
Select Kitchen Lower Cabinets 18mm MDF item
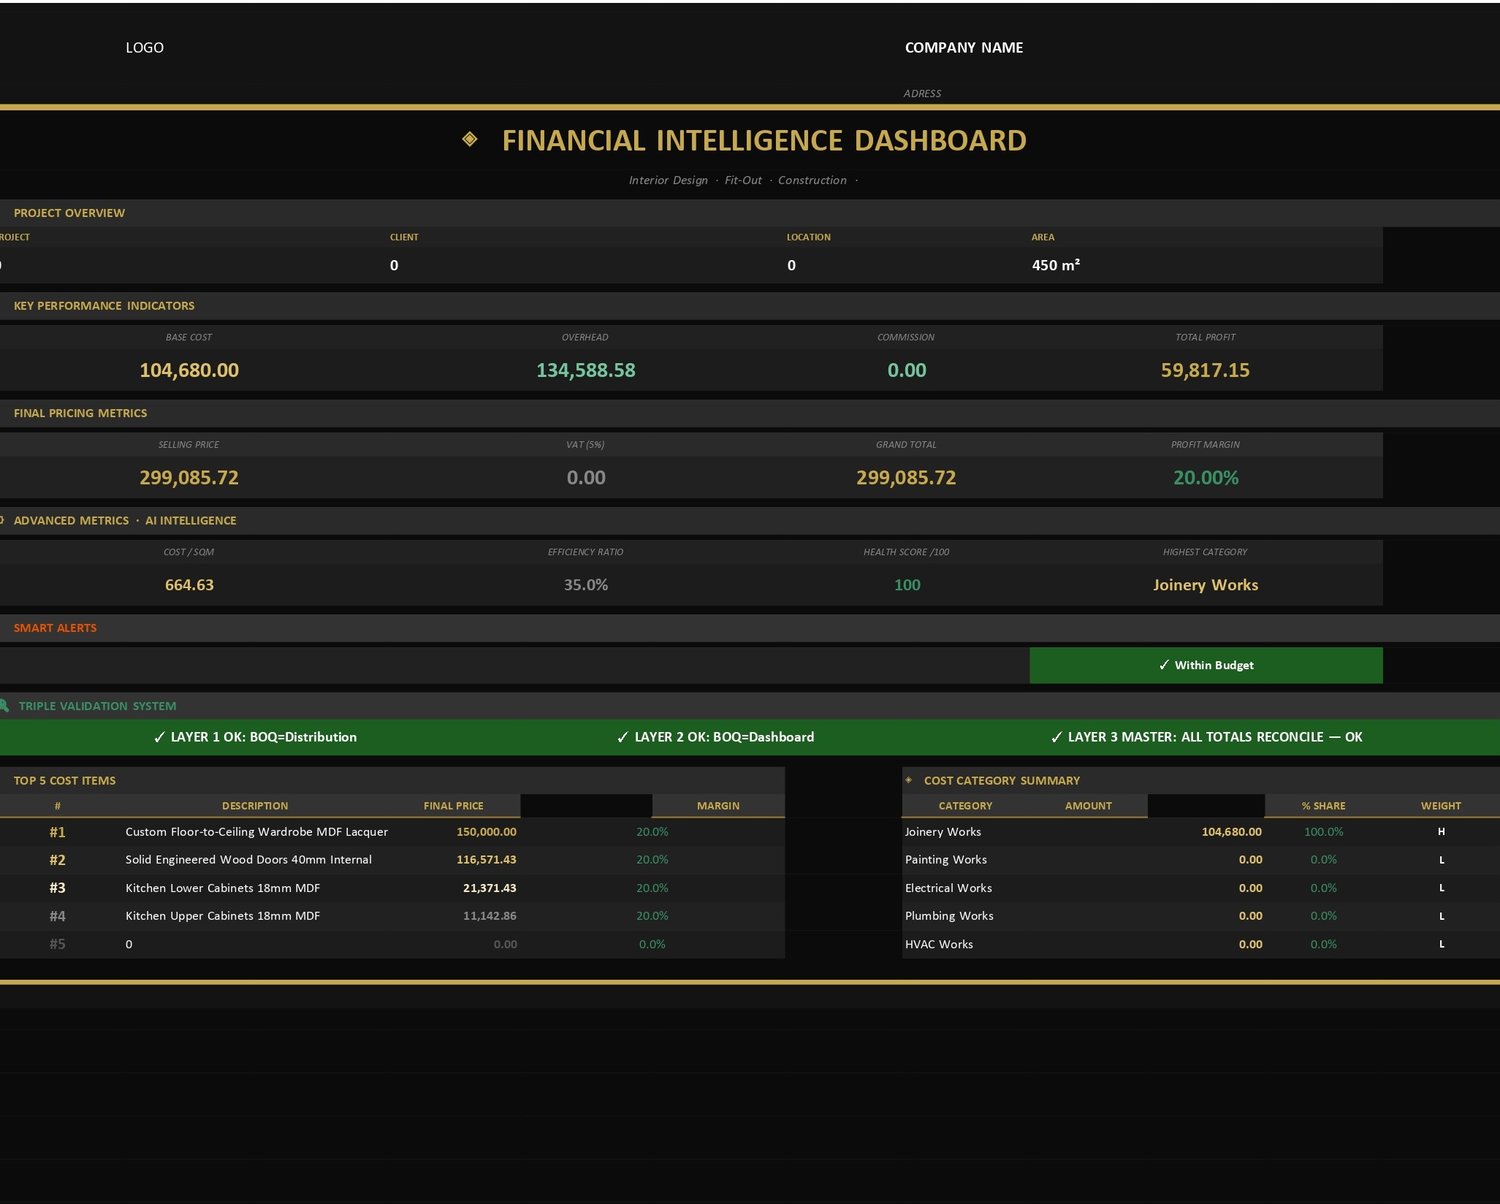pos(223,888)
